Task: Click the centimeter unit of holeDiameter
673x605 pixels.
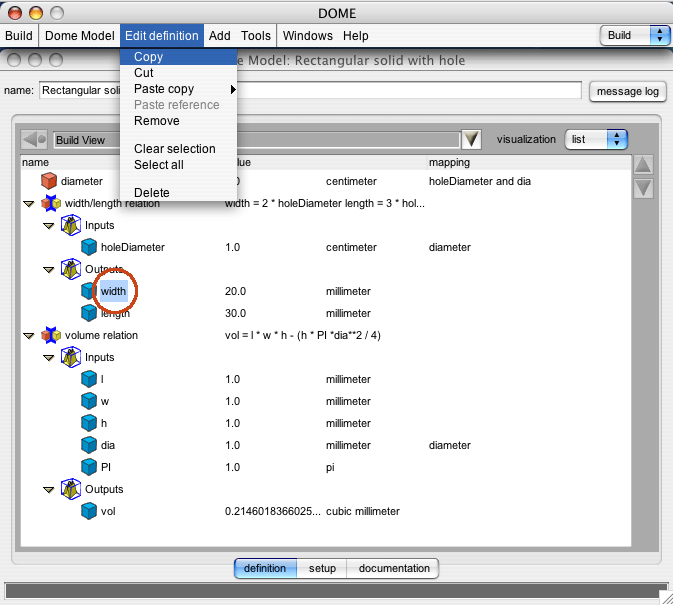Action: [351, 247]
